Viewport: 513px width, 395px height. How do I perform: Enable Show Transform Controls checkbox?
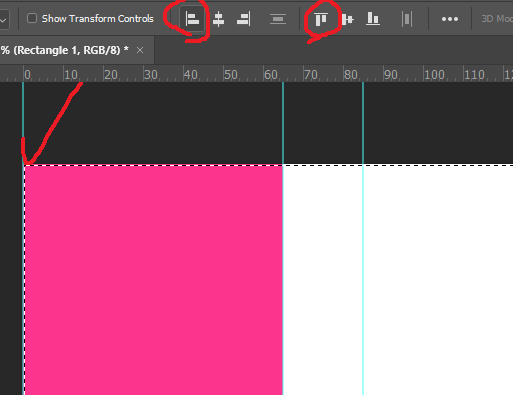pyautogui.click(x=32, y=18)
